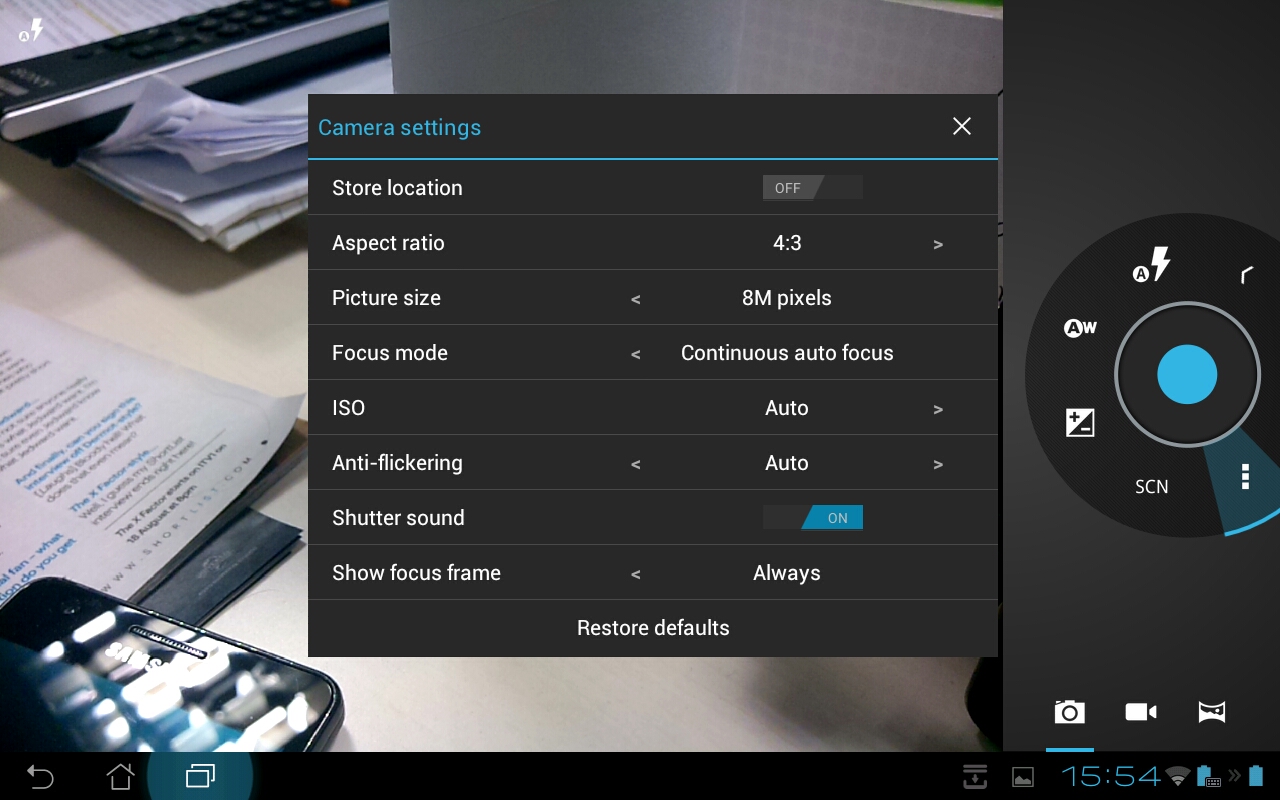Advance ISO with the right arrow
1280x800 pixels.
938,409
